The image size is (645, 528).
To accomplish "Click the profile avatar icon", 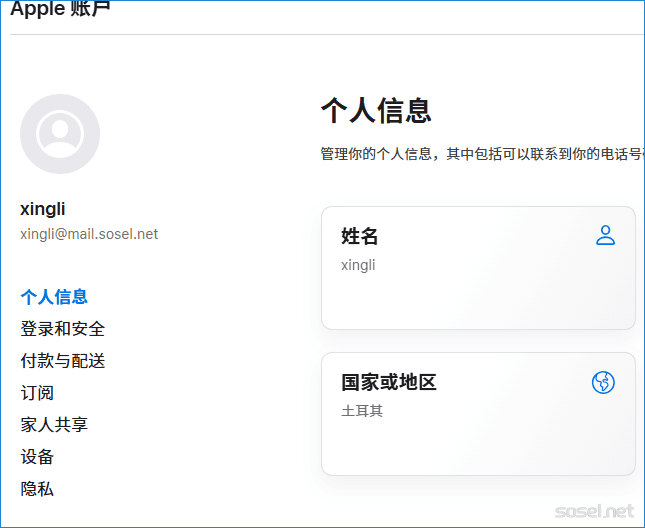I will coord(60,134).
